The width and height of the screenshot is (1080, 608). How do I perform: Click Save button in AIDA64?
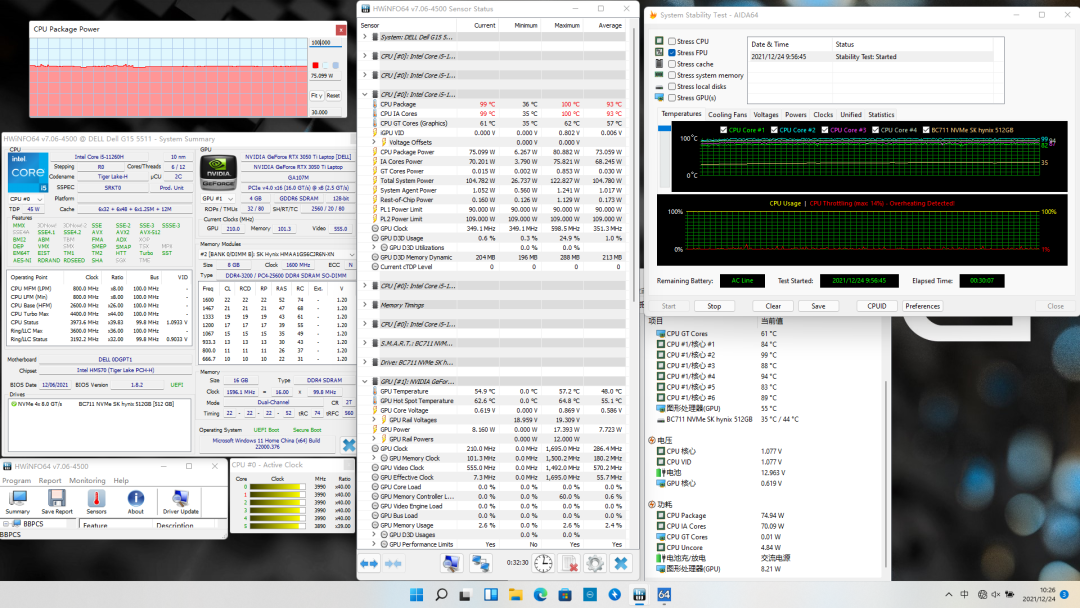pyautogui.click(x=818, y=306)
